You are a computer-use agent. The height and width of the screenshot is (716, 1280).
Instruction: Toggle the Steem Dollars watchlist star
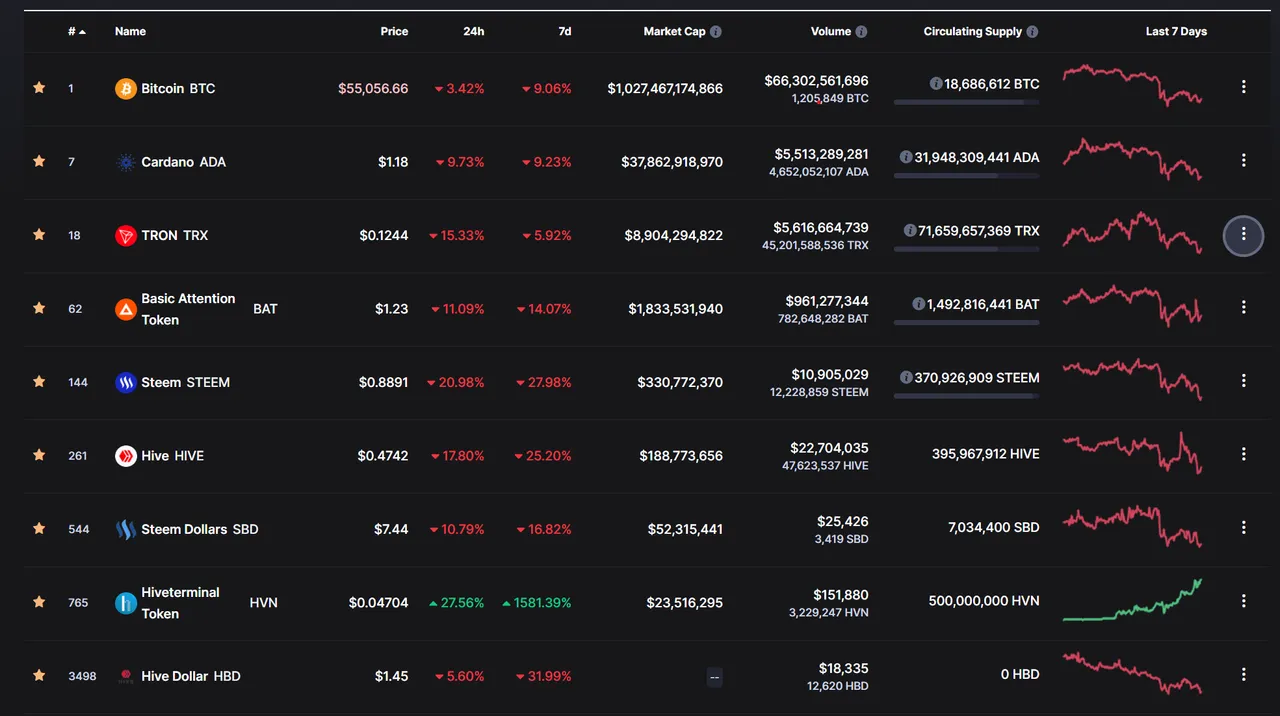pos(39,529)
